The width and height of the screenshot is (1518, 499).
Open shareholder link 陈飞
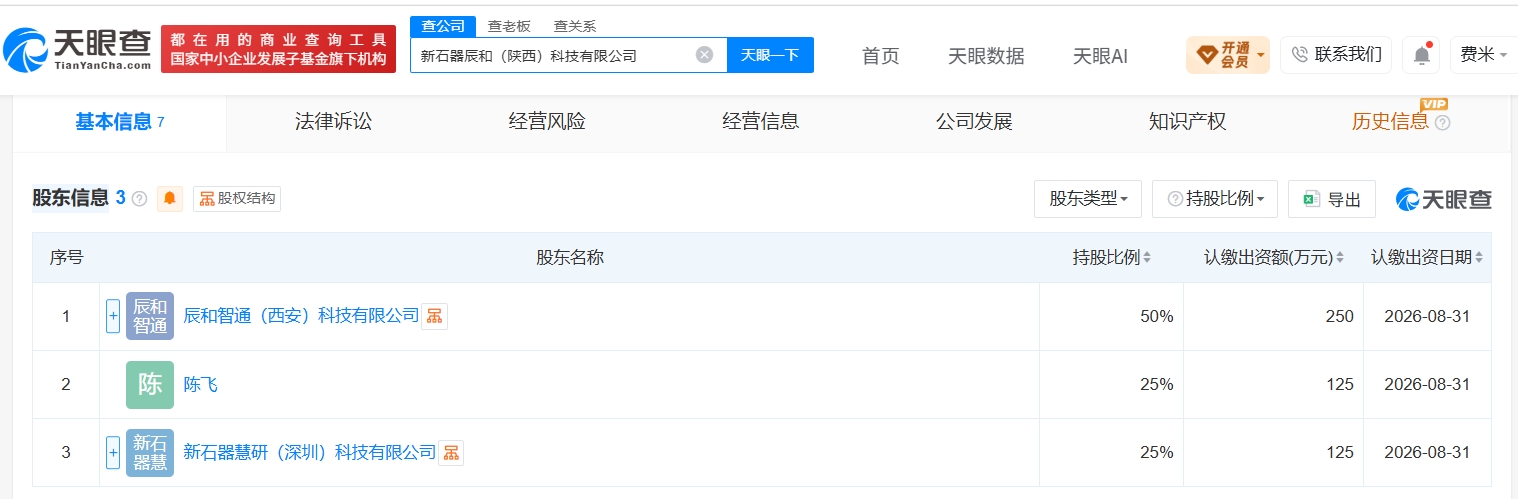200,384
